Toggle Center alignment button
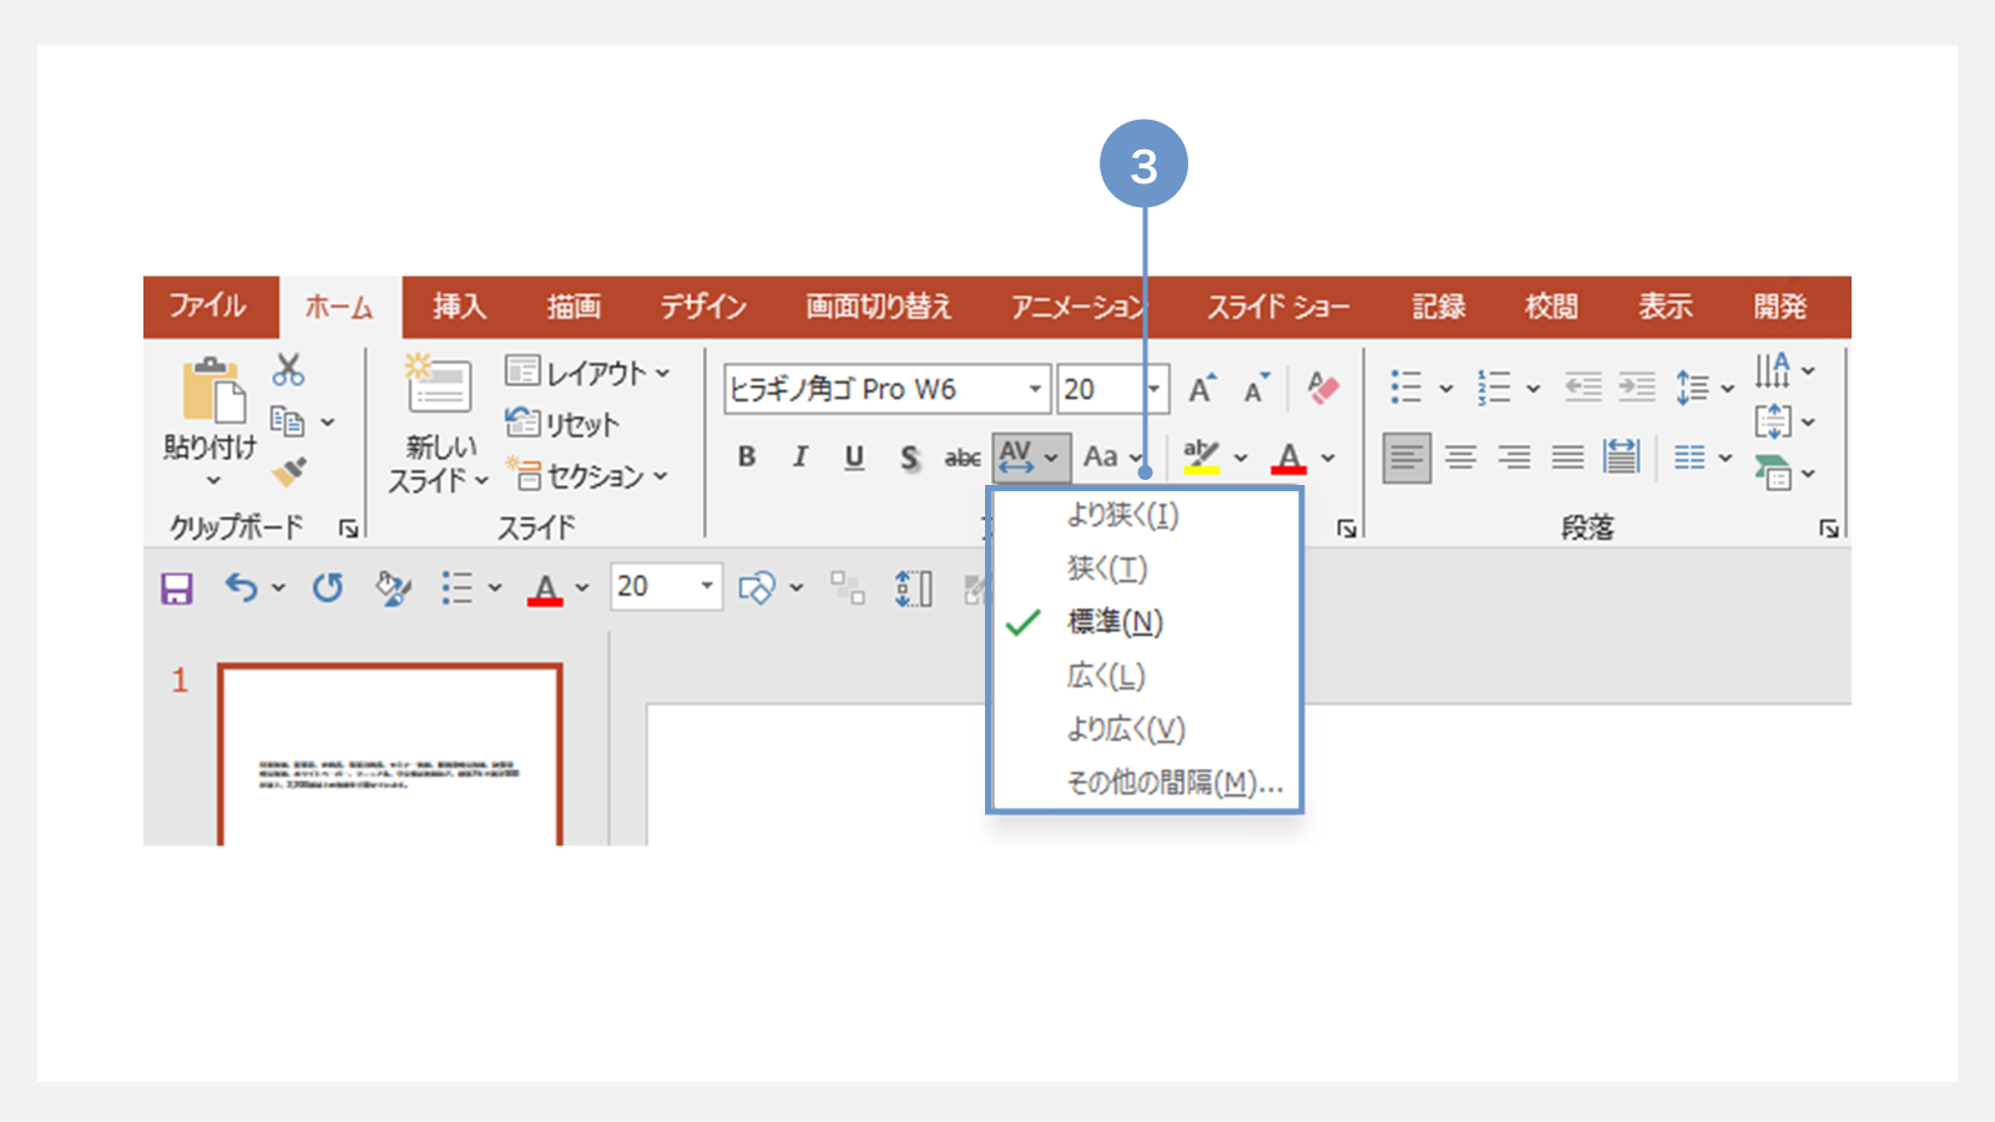1995x1122 pixels. click(x=1460, y=458)
